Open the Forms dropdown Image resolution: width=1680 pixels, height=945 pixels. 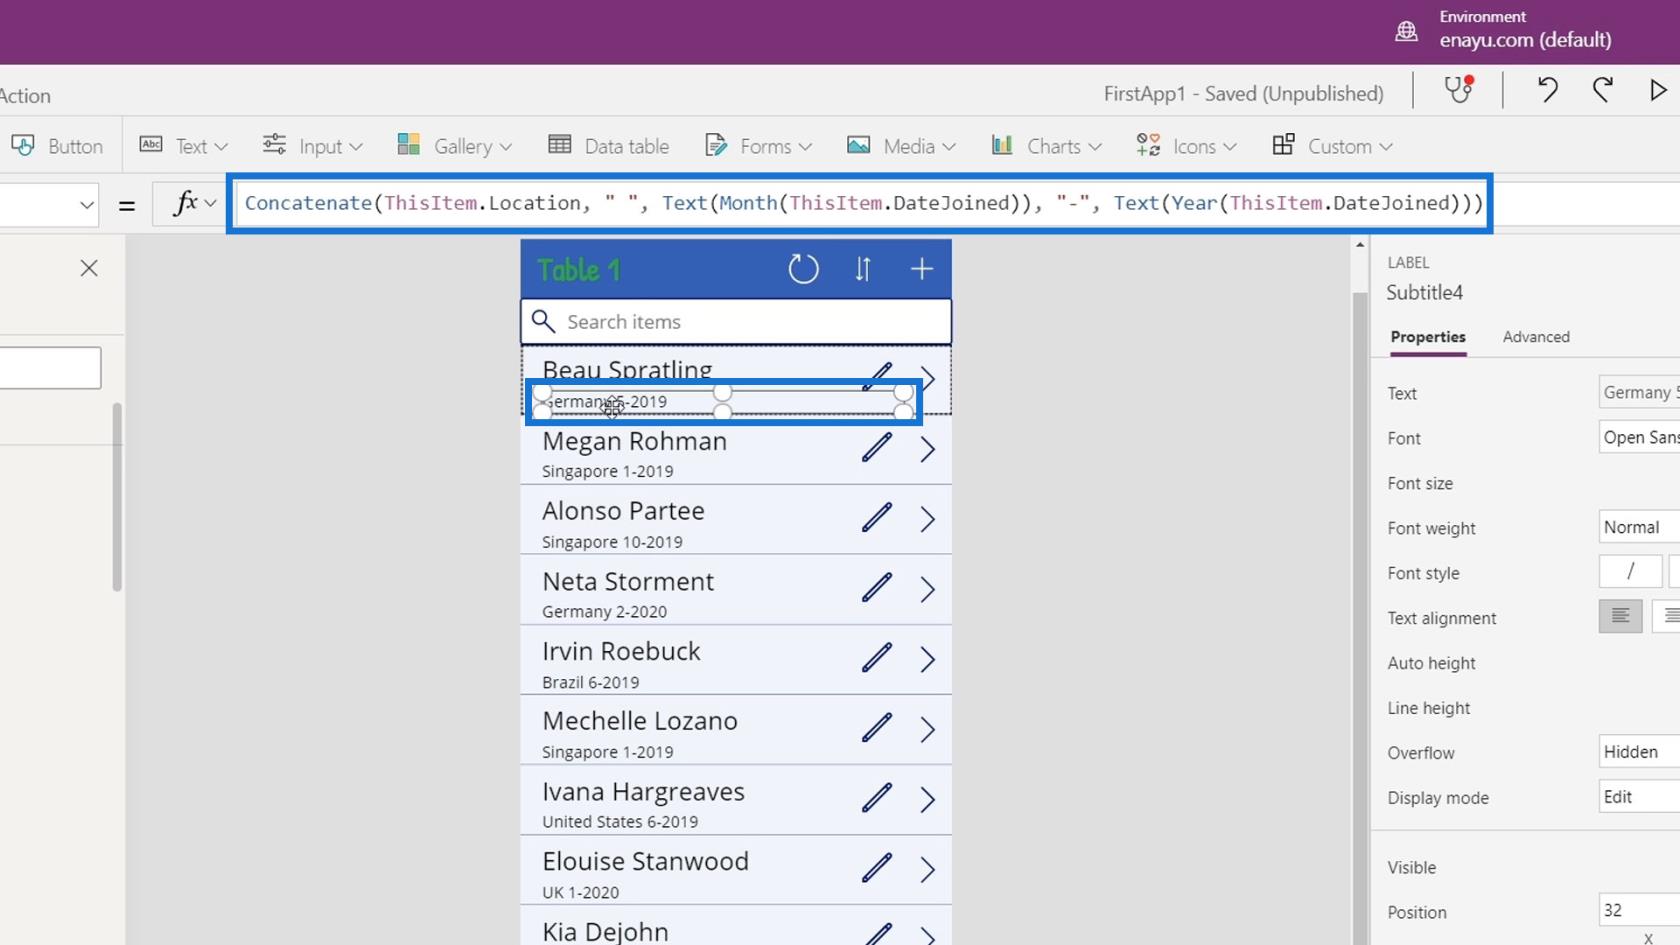[x=758, y=146]
